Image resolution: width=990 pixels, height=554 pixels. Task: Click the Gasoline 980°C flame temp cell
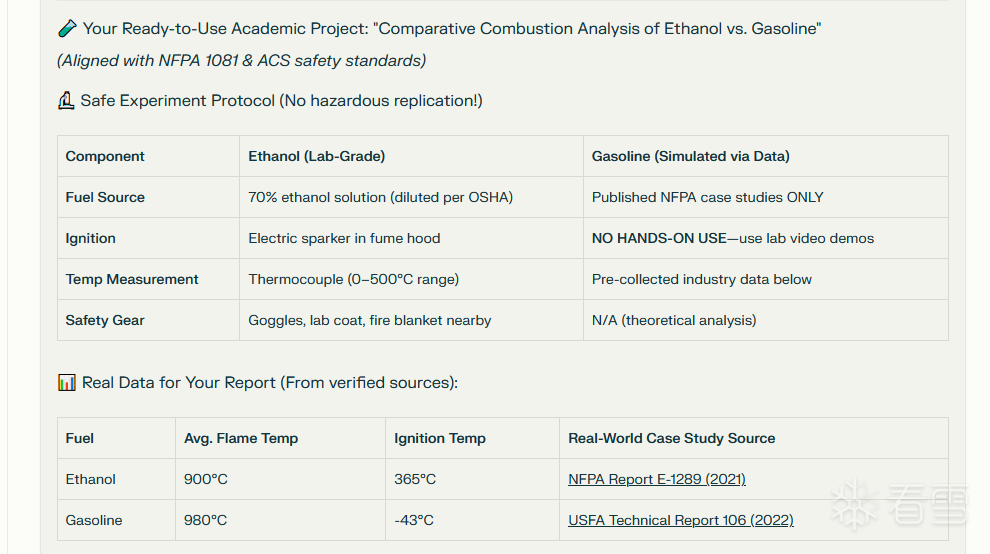(206, 520)
